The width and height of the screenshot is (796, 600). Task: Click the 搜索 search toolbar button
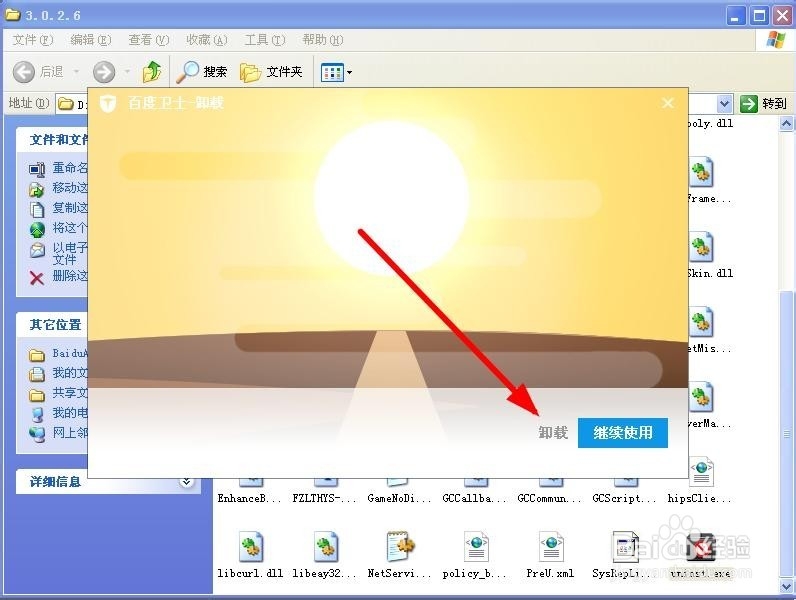pyautogui.click(x=202, y=72)
